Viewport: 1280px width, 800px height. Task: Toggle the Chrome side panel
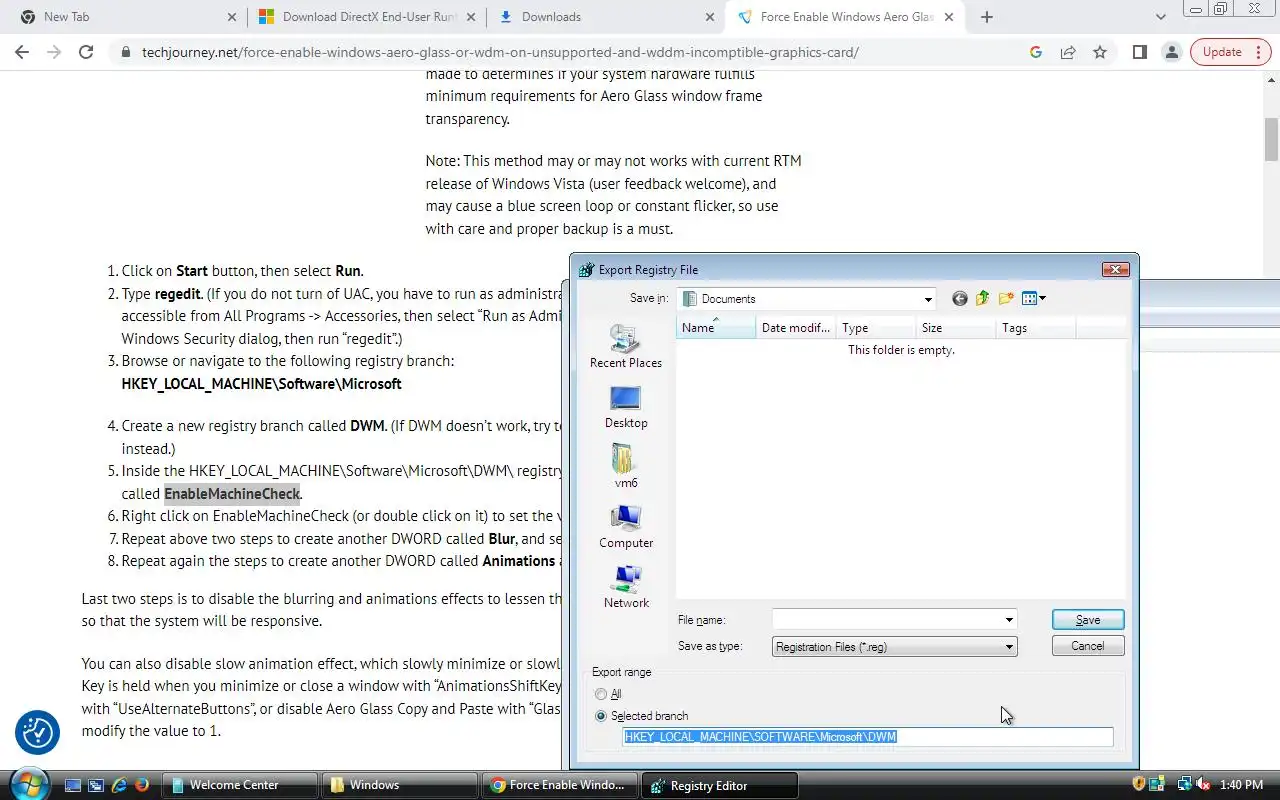1139,52
